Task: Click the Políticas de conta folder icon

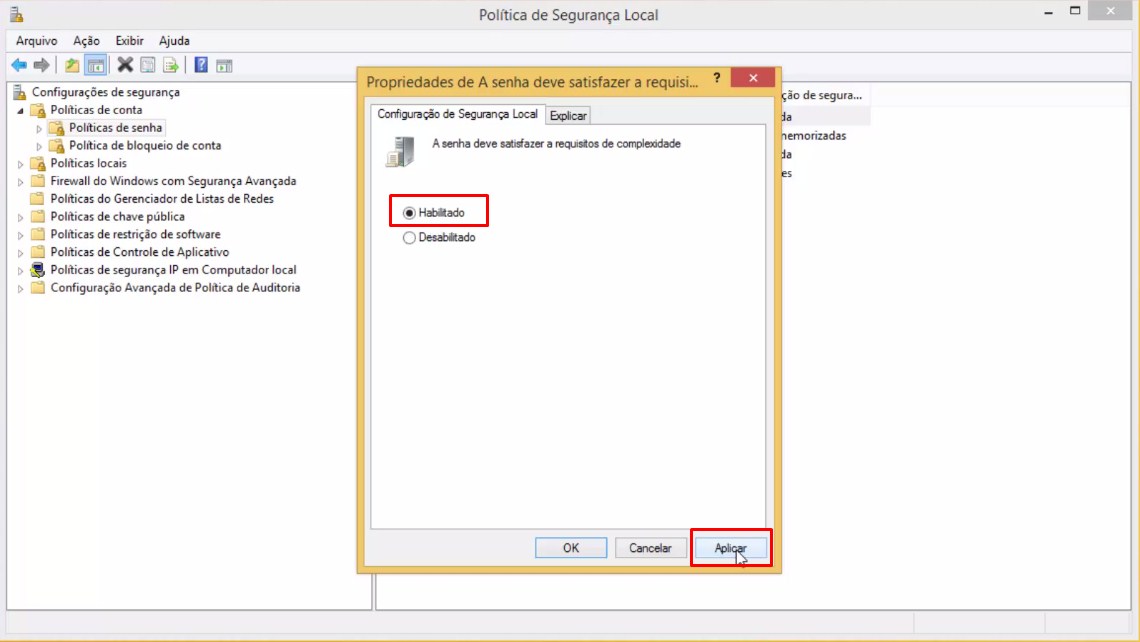Action: tap(38, 110)
